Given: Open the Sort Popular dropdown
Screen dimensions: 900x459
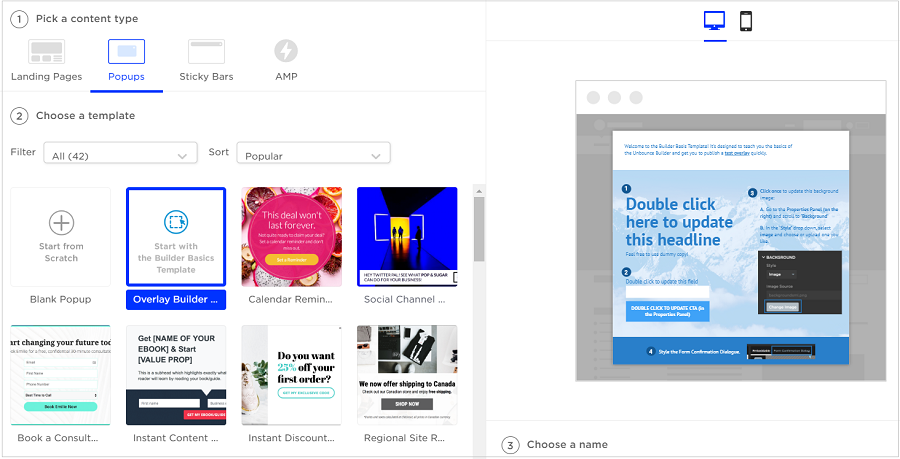Looking at the screenshot, I should (x=313, y=153).
